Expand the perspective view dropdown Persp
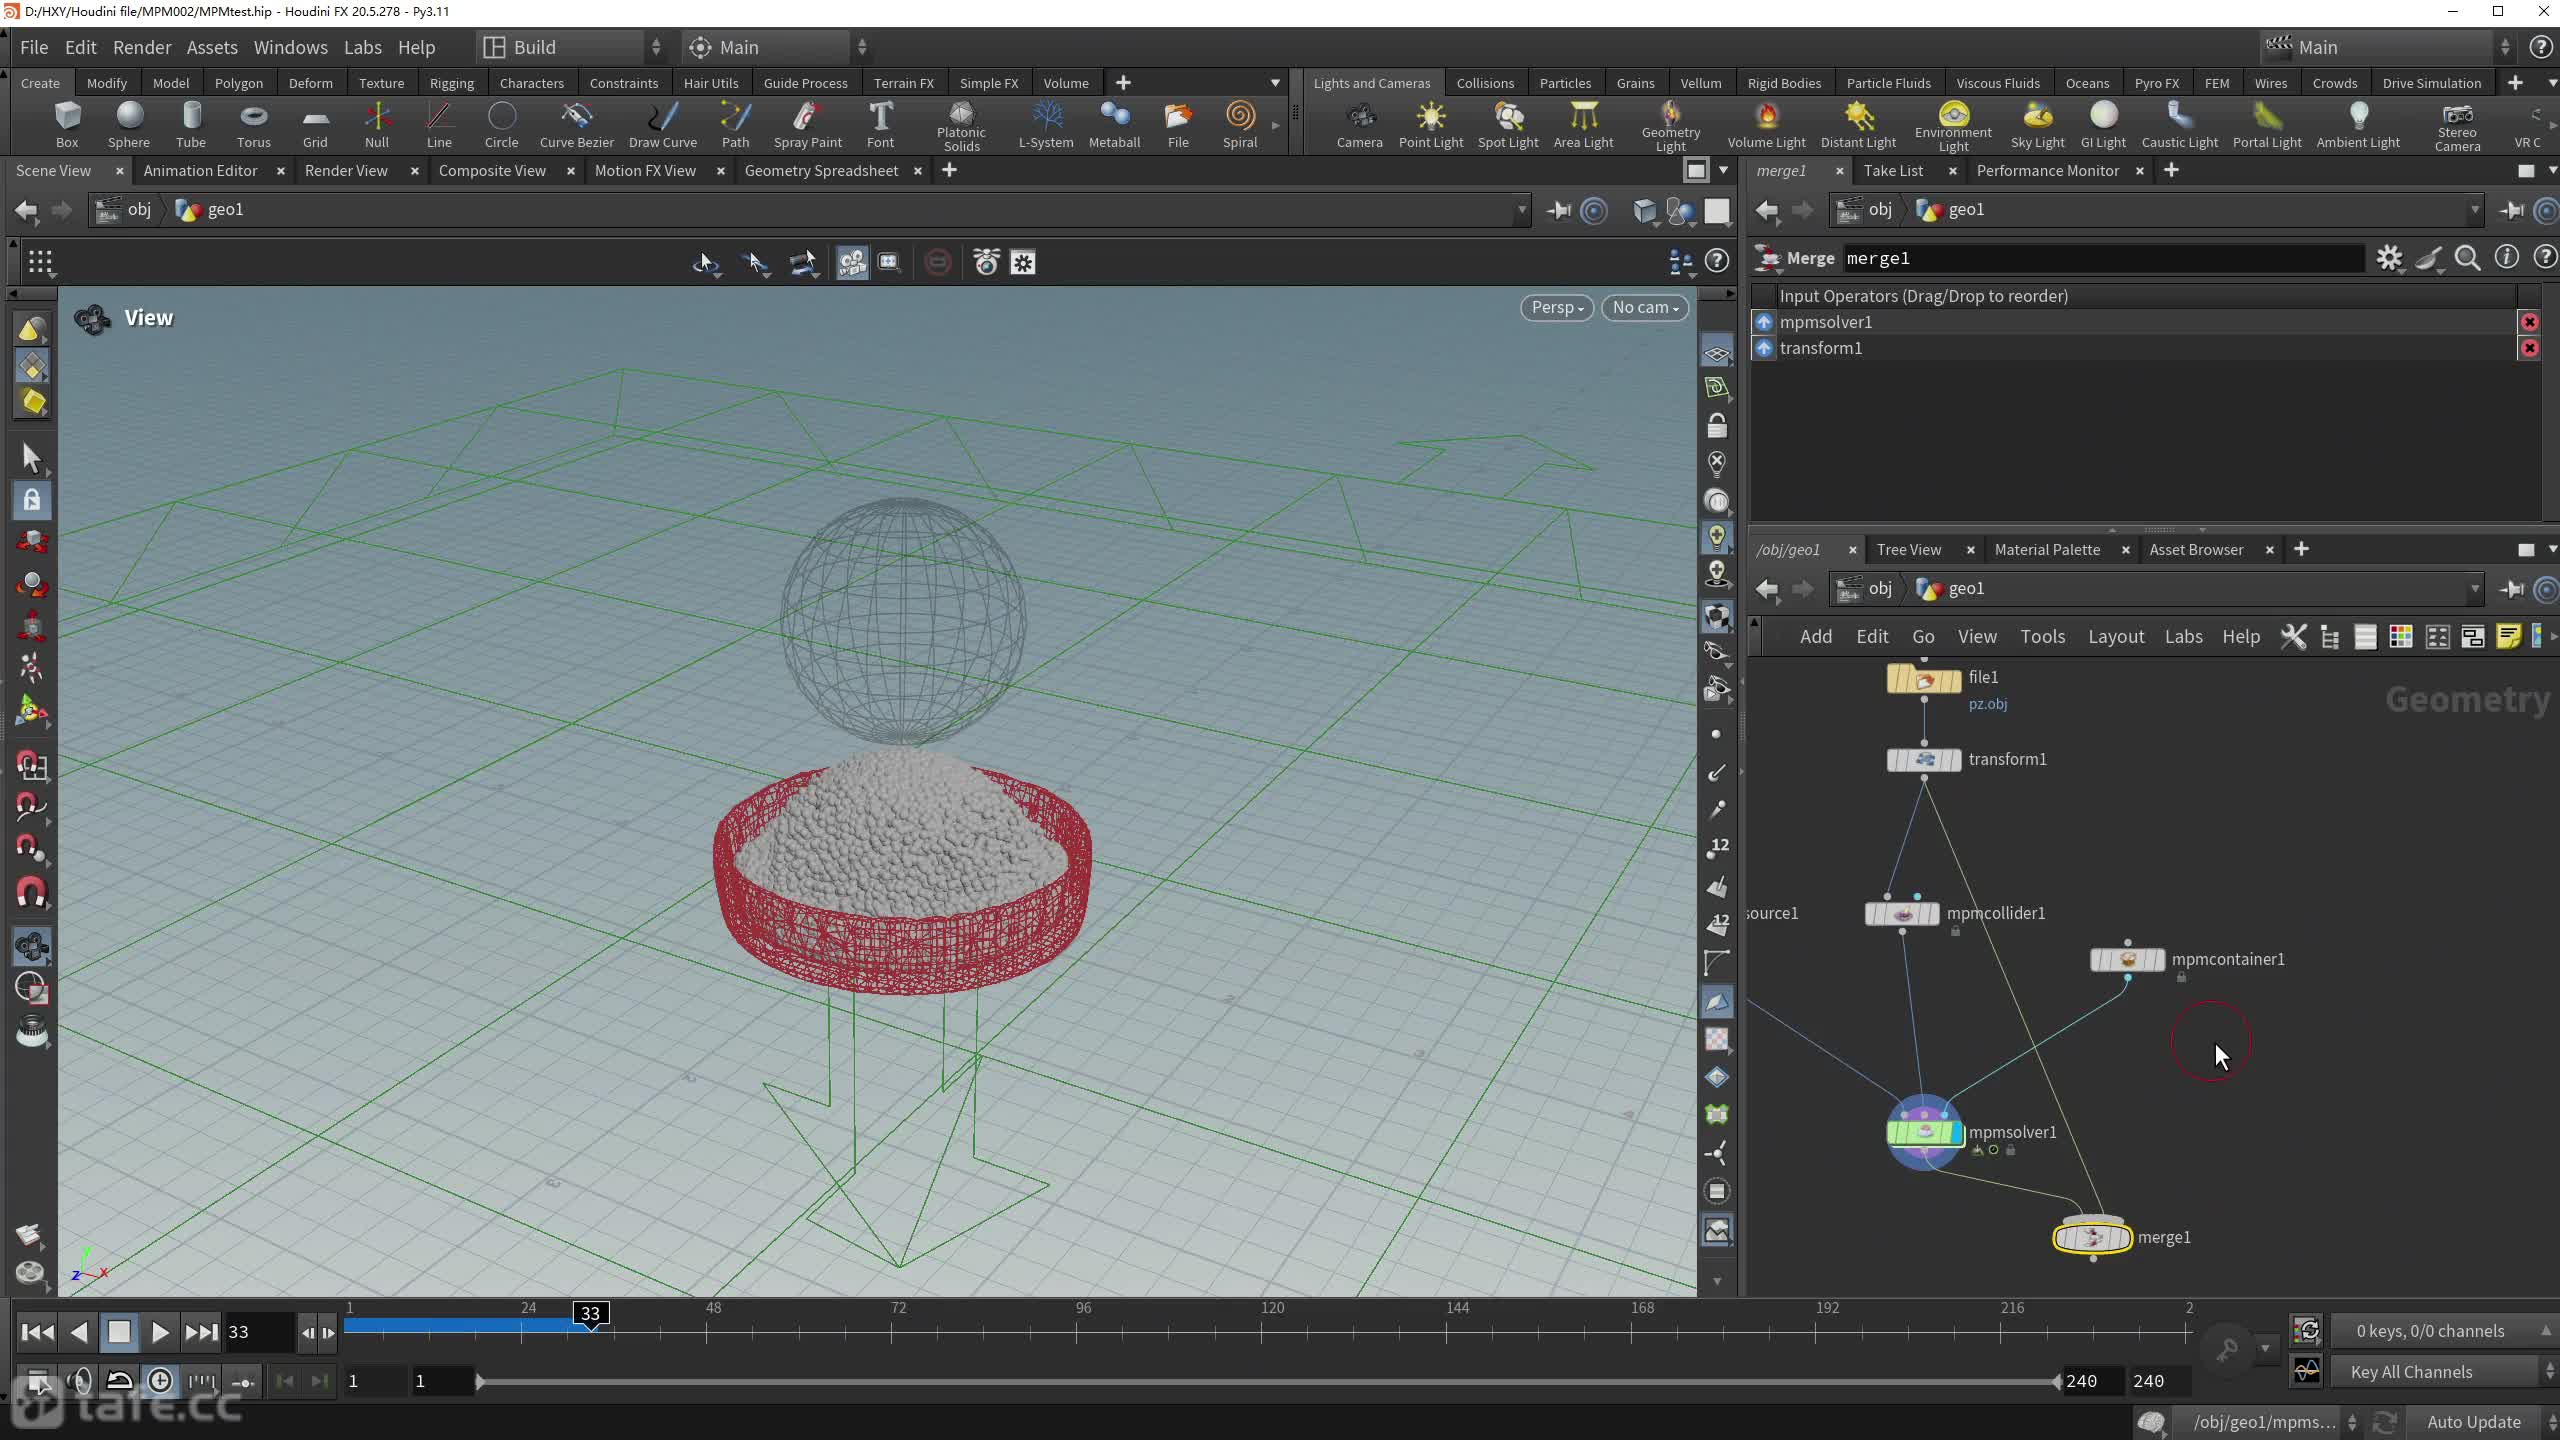Viewport: 2560px width, 1440px height. tap(1554, 308)
